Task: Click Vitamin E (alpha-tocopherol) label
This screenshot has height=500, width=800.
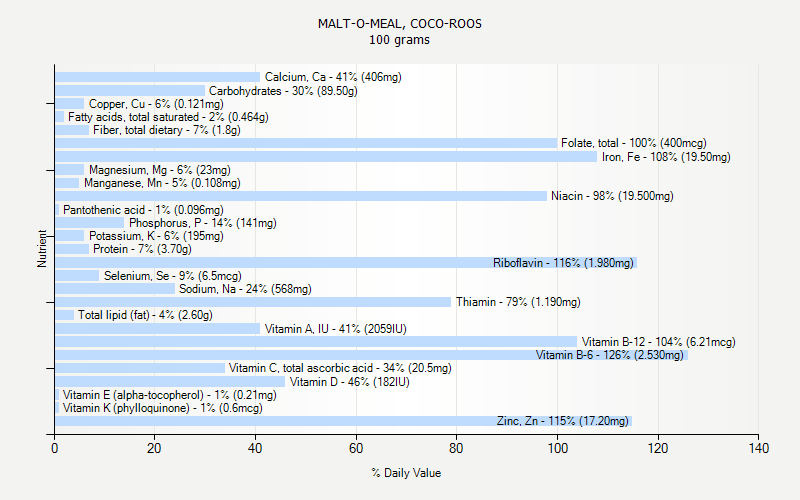Action: (x=169, y=395)
